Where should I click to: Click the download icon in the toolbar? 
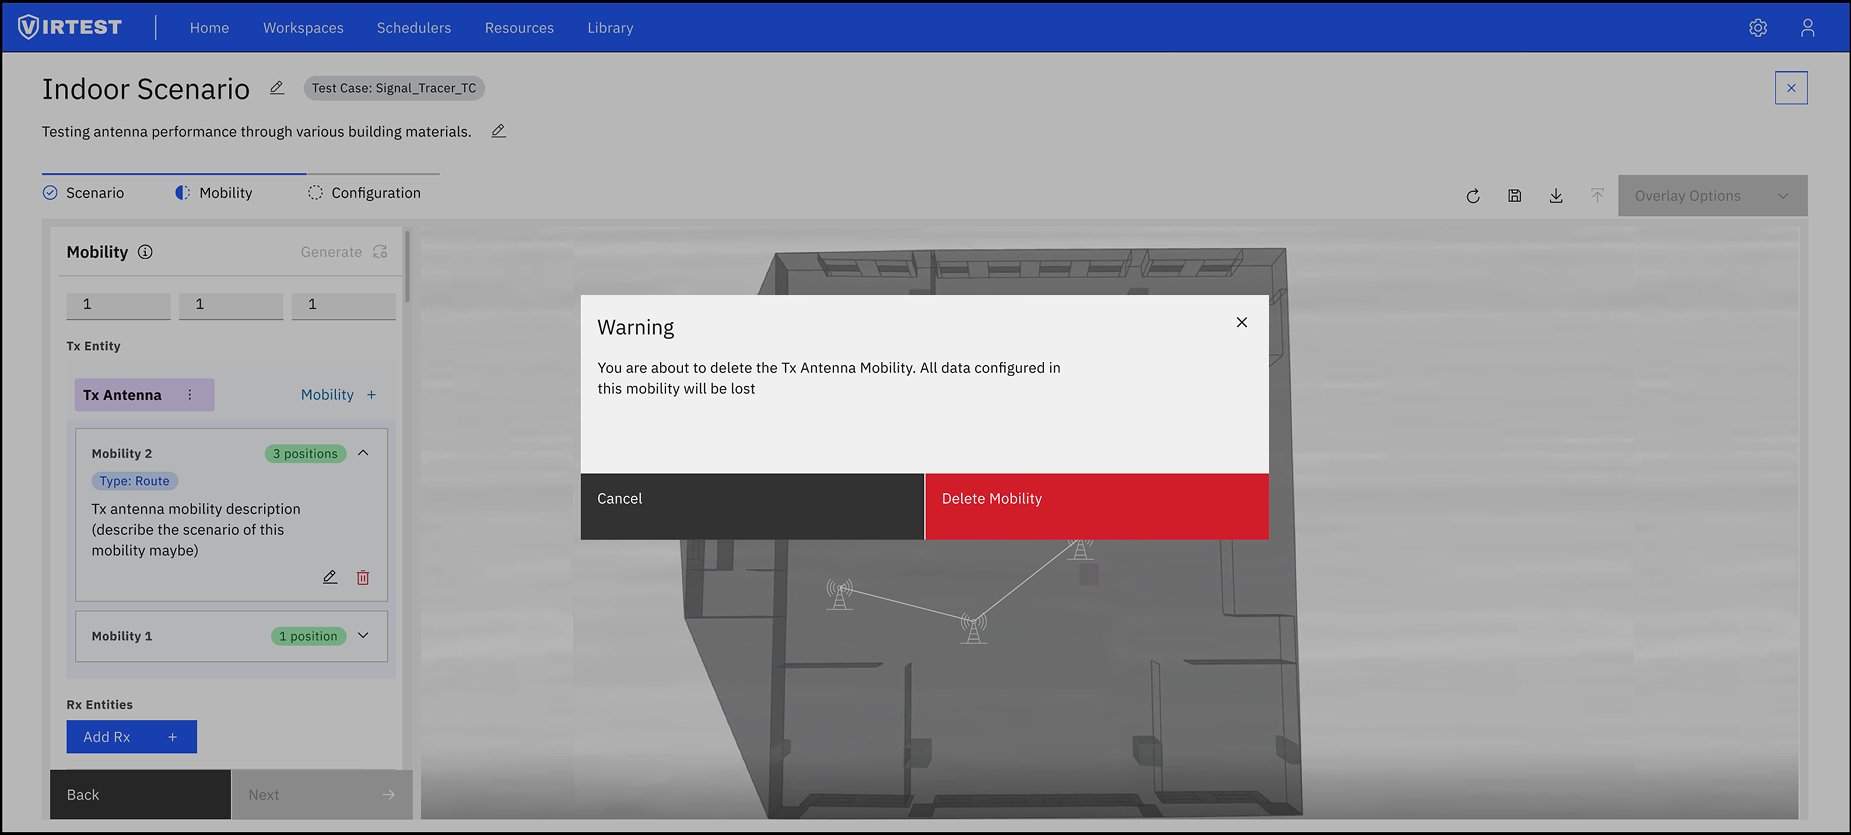pyautogui.click(x=1556, y=196)
